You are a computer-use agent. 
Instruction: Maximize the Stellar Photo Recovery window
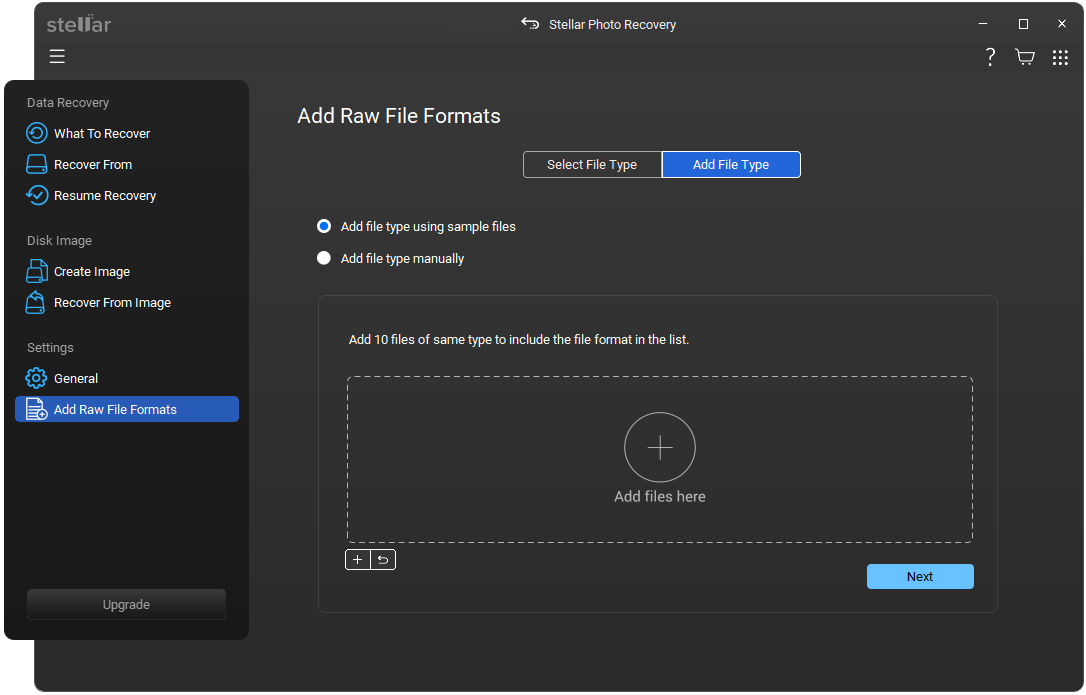pos(1023,24)
